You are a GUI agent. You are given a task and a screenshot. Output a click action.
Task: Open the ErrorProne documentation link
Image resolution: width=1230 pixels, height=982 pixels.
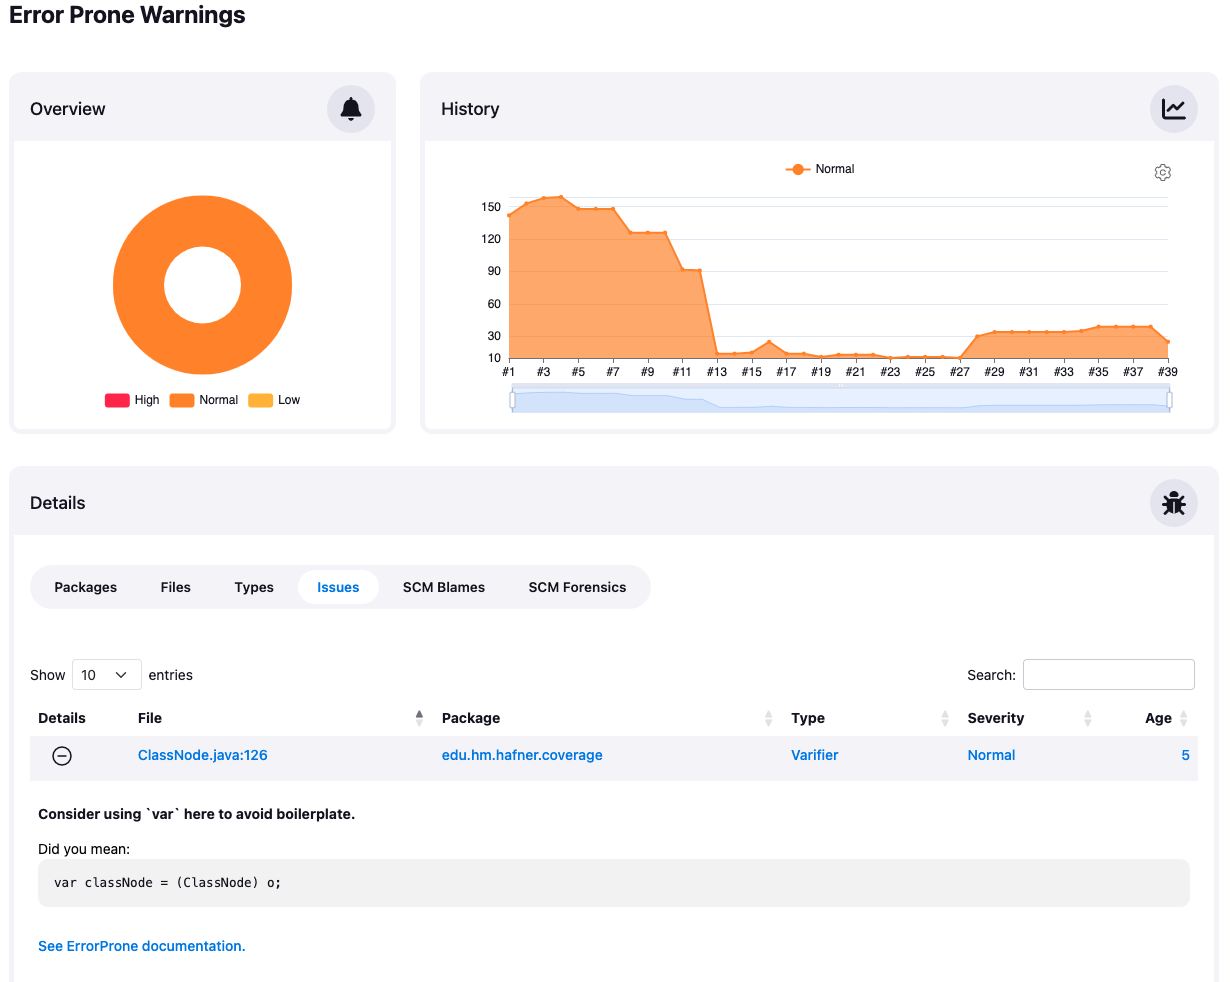141,945
